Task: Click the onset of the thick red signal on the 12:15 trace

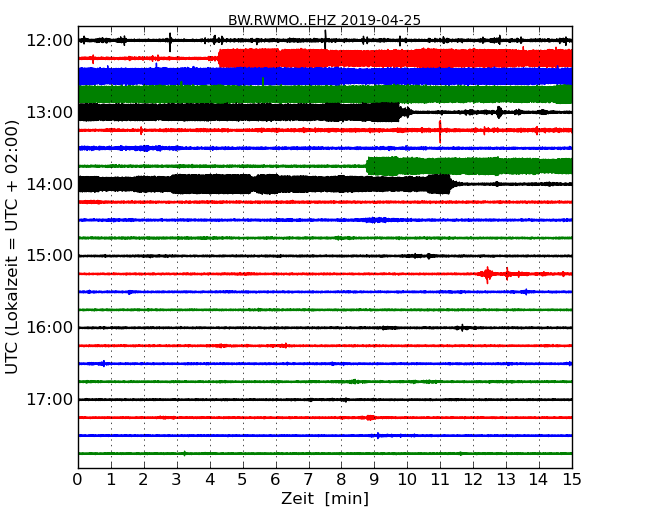Action: 219,58
